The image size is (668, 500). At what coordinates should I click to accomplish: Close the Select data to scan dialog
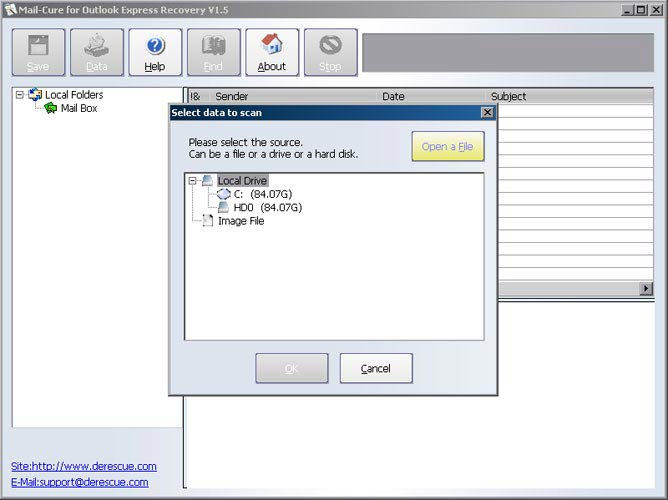click(x=487, y=112)
